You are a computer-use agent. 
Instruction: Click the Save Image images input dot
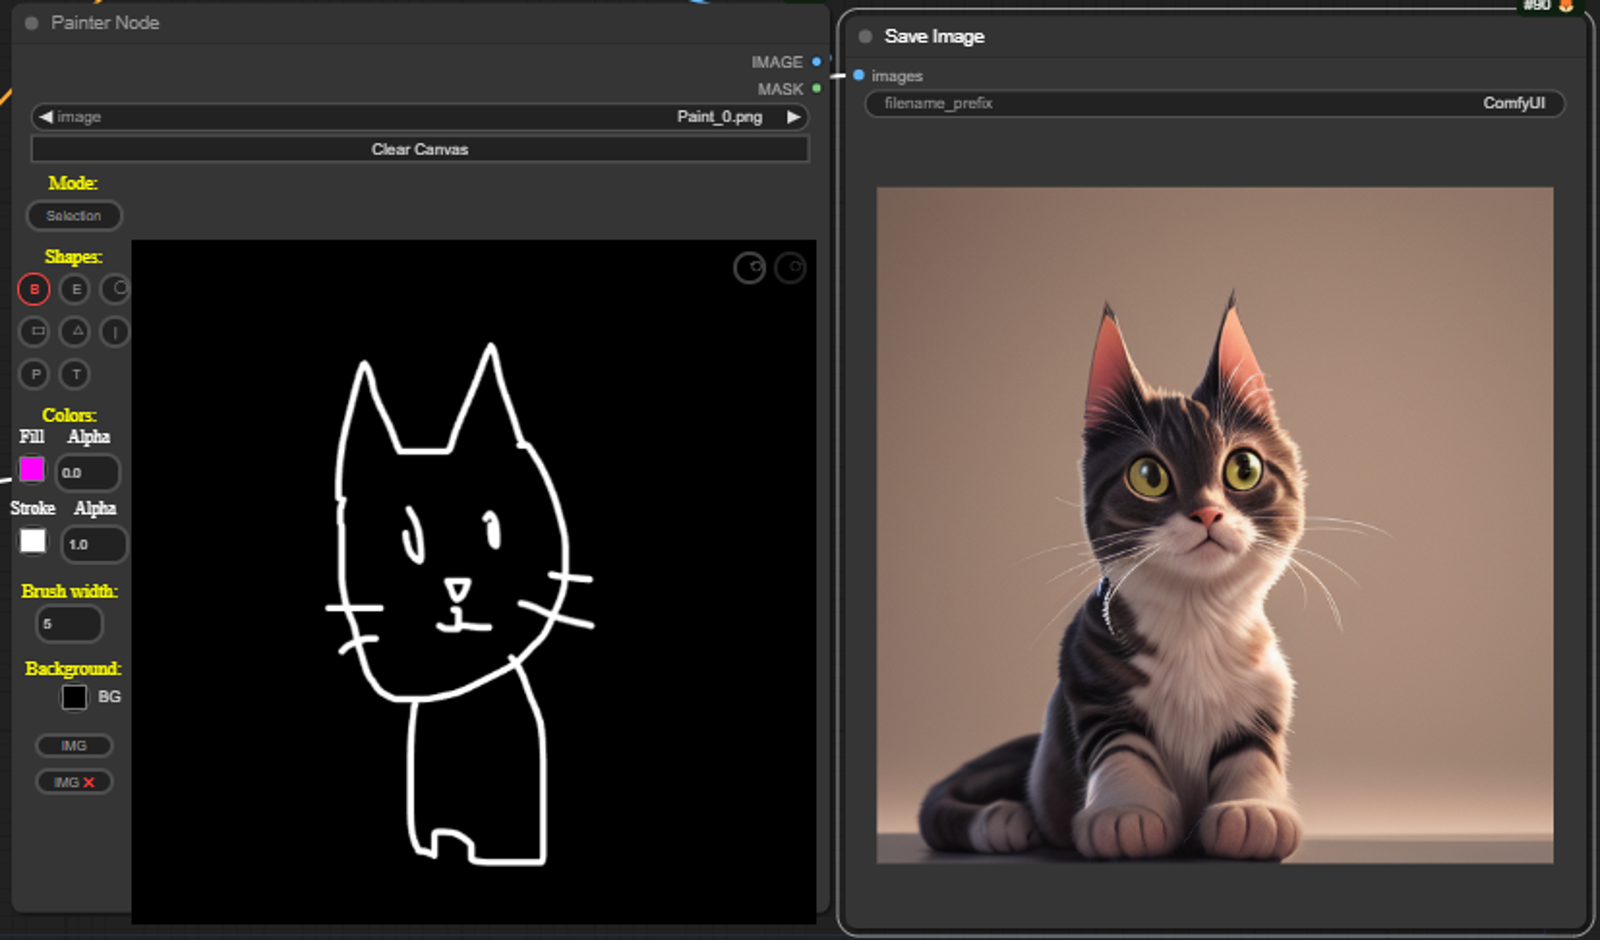click(x=859, y=75)
